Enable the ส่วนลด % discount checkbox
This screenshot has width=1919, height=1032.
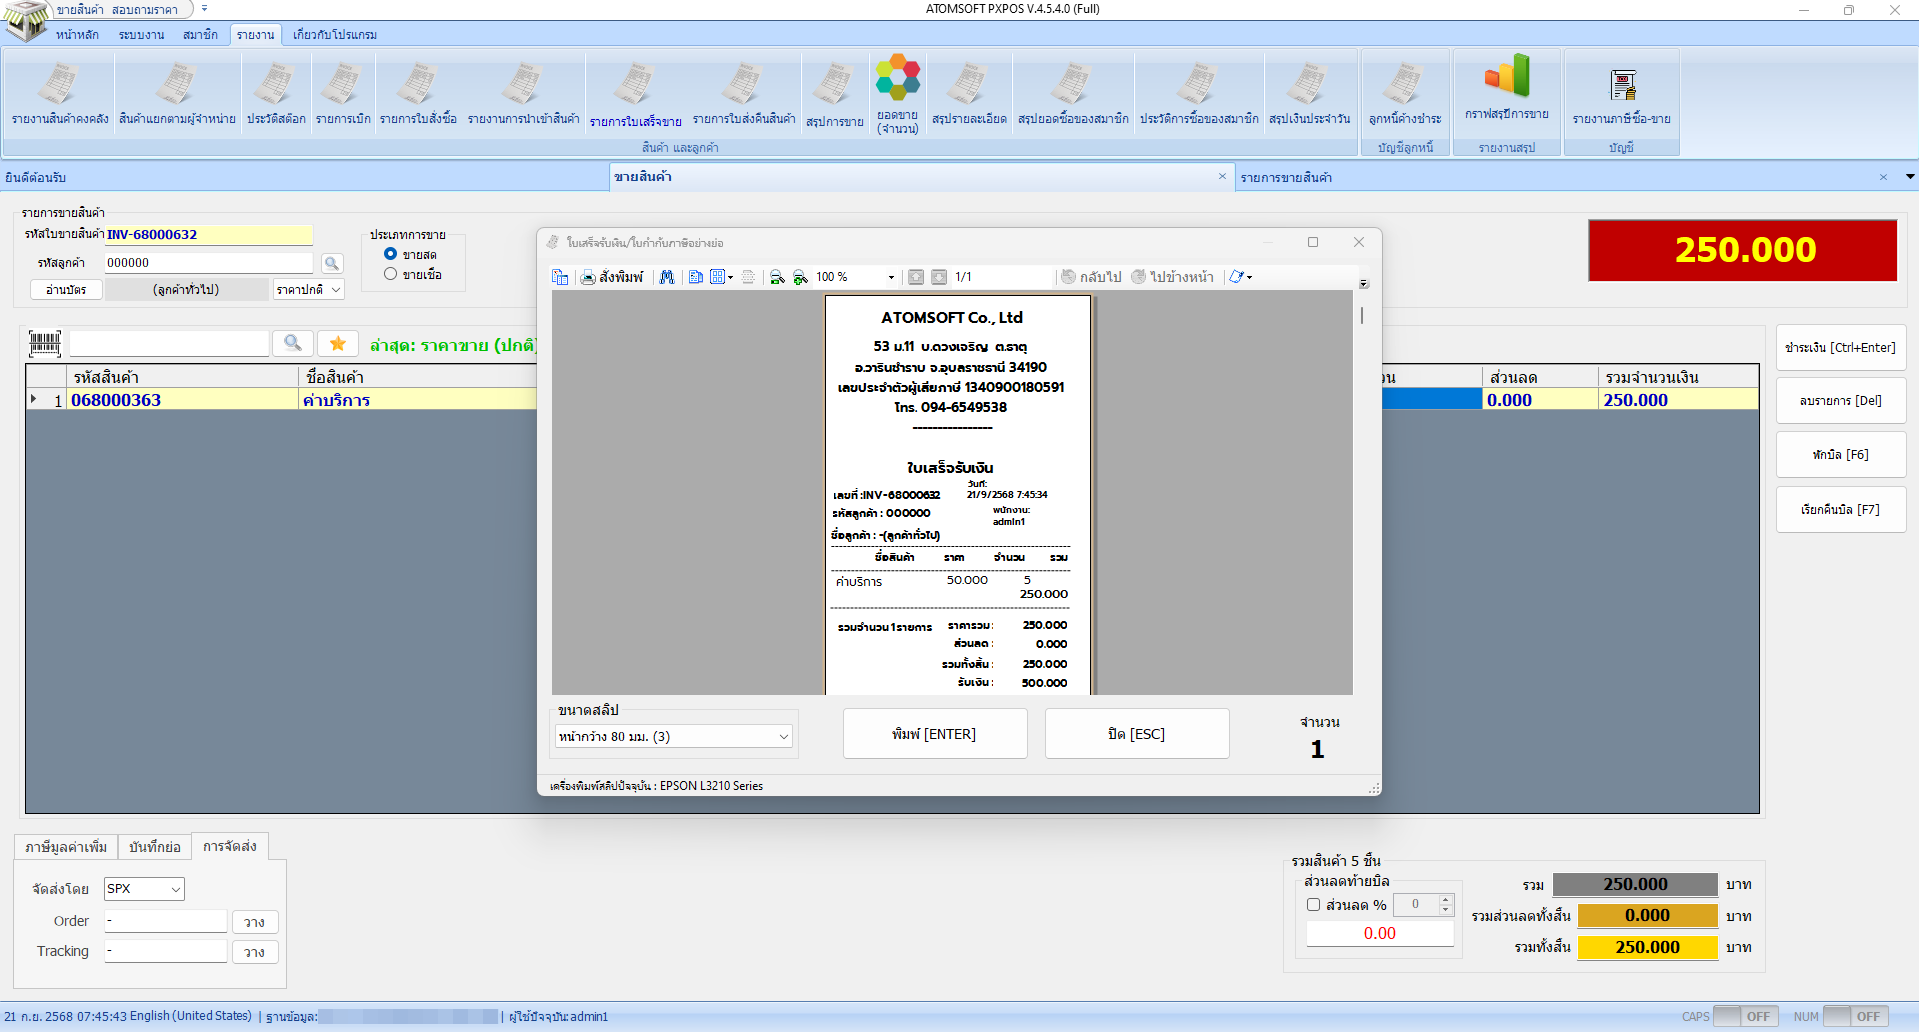(1314, 905)
